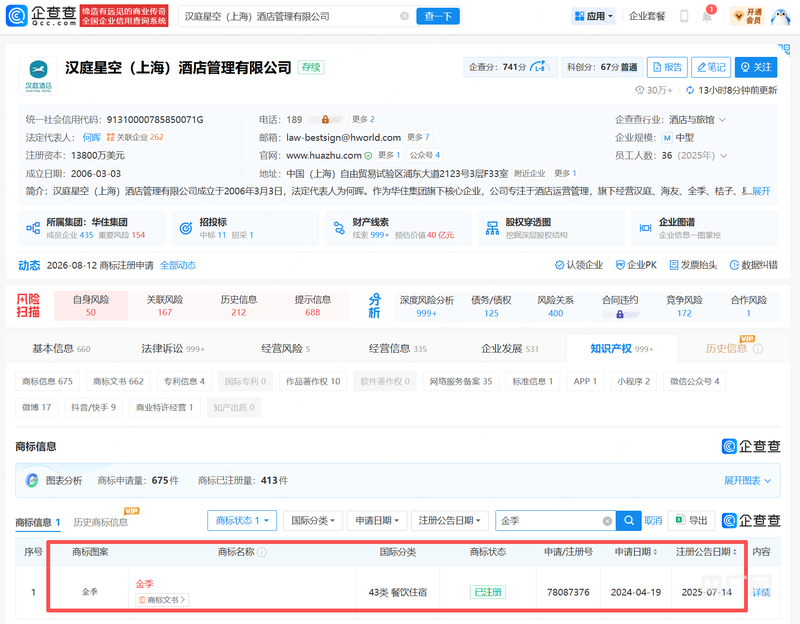Switch to 经营风险 tab
This screenshot has width=800, height=624.
pos(286,349)
